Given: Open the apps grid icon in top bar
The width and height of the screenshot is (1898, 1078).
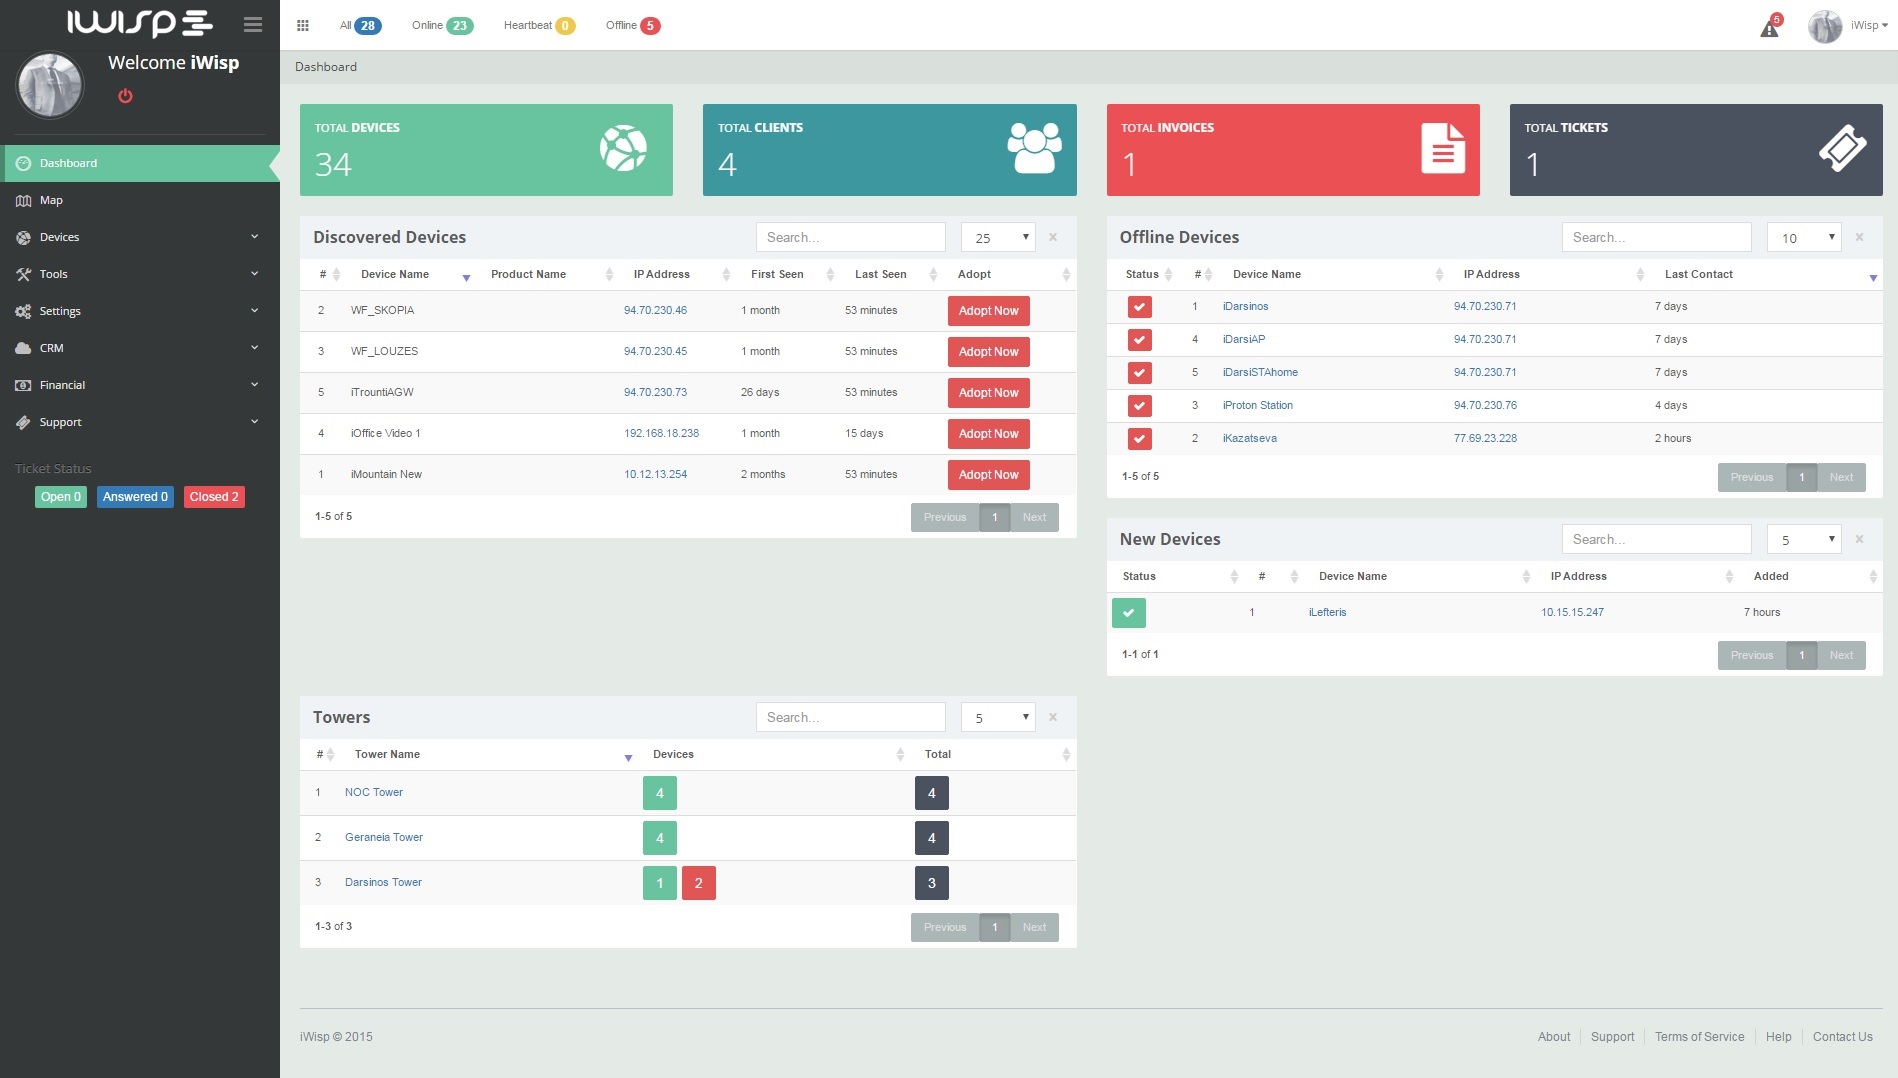Looking at the screenshot, I should (303, 26).
